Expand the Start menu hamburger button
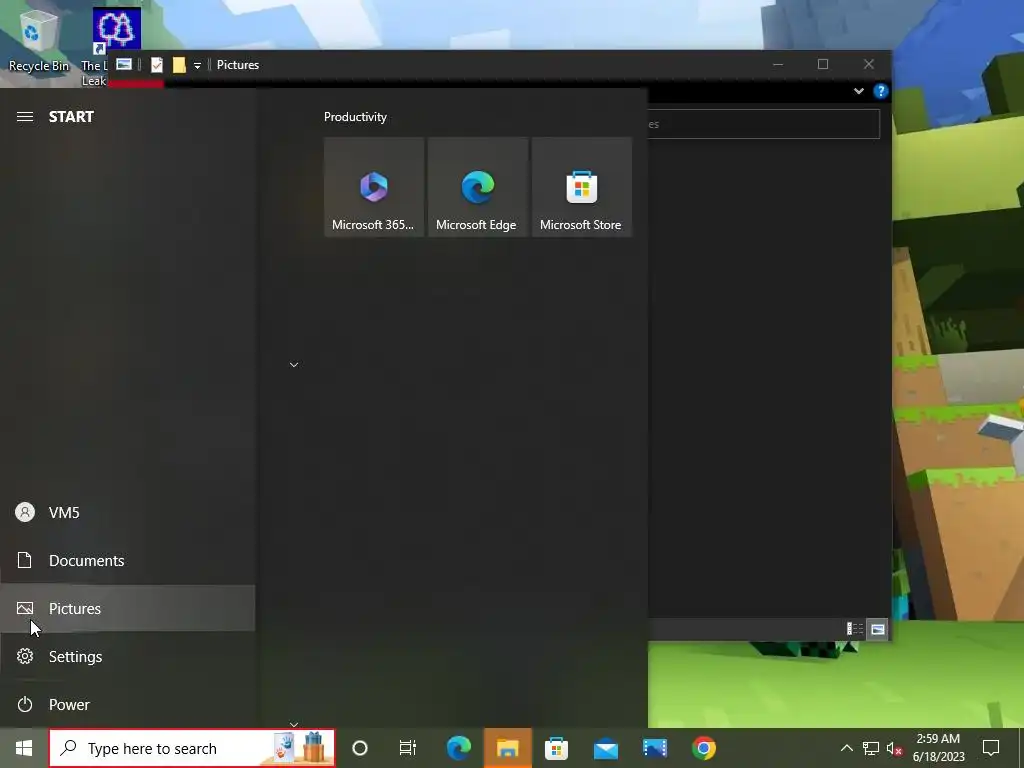The width and height of the screenshot is (1024, 768). [x=25, y=117]
